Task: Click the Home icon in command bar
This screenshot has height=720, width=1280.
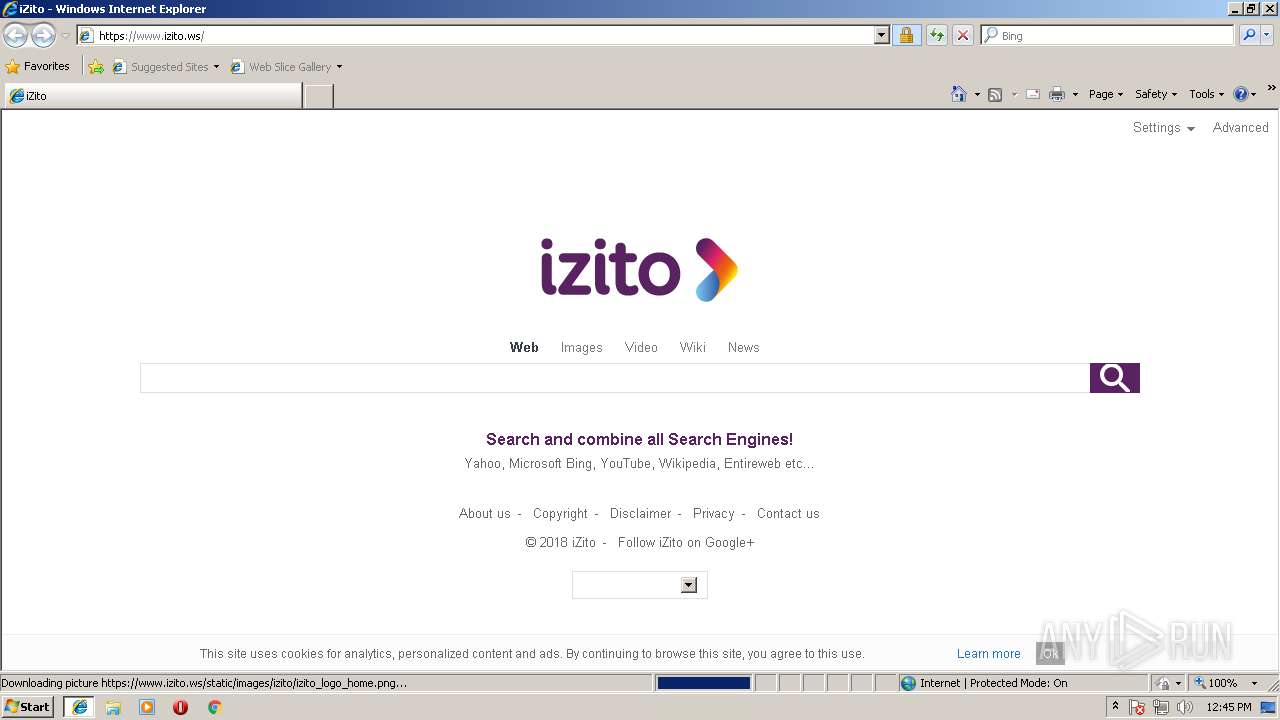Action: coord(958,94)
